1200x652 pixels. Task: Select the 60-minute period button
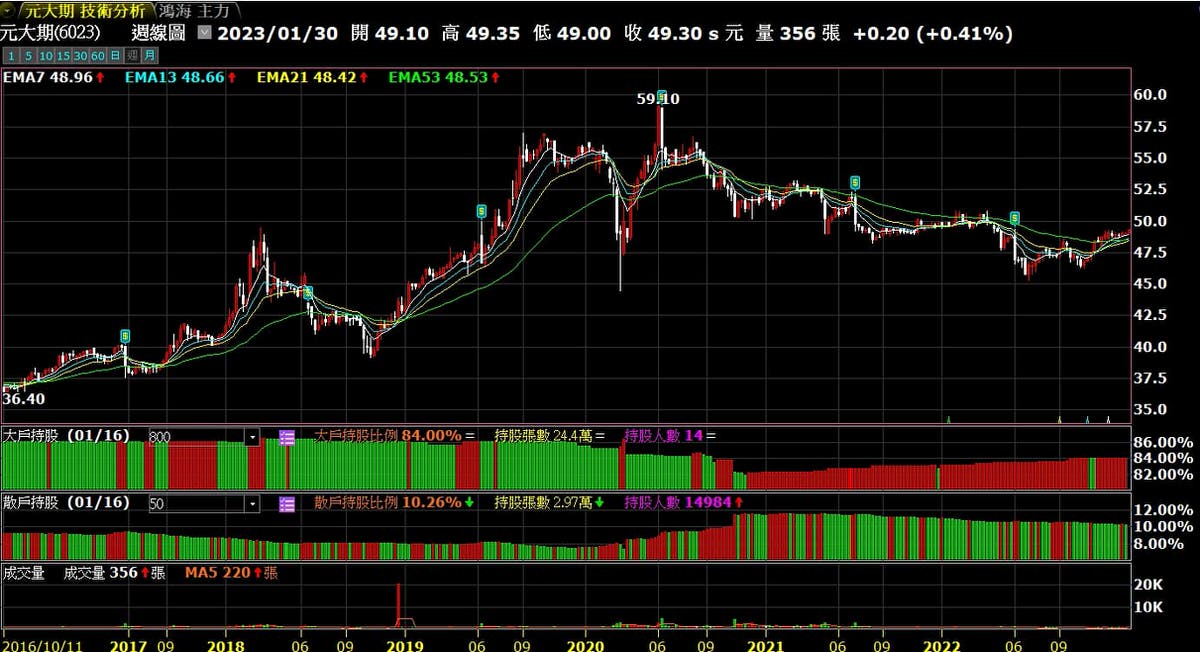(x=98, y=55)
